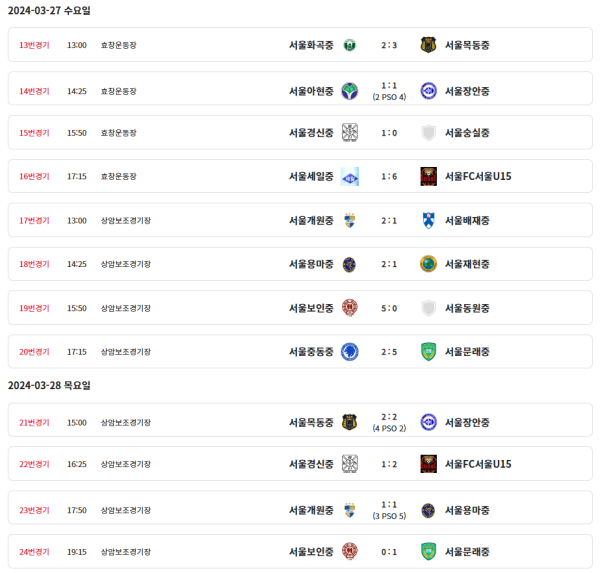Click the 2024-03-28 목요일 date heading

49,385
